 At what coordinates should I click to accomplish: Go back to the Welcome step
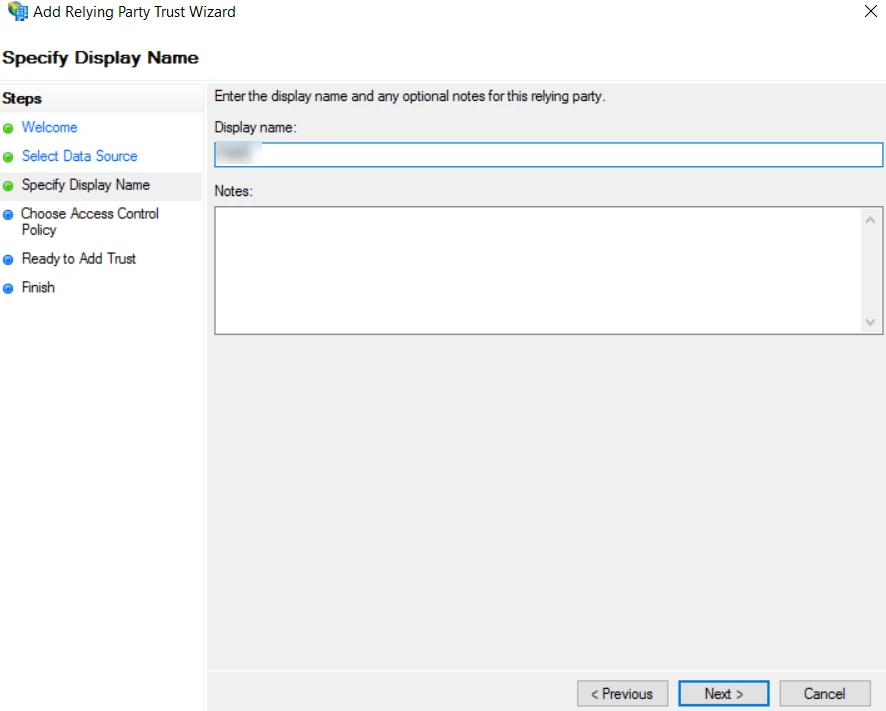50,128
